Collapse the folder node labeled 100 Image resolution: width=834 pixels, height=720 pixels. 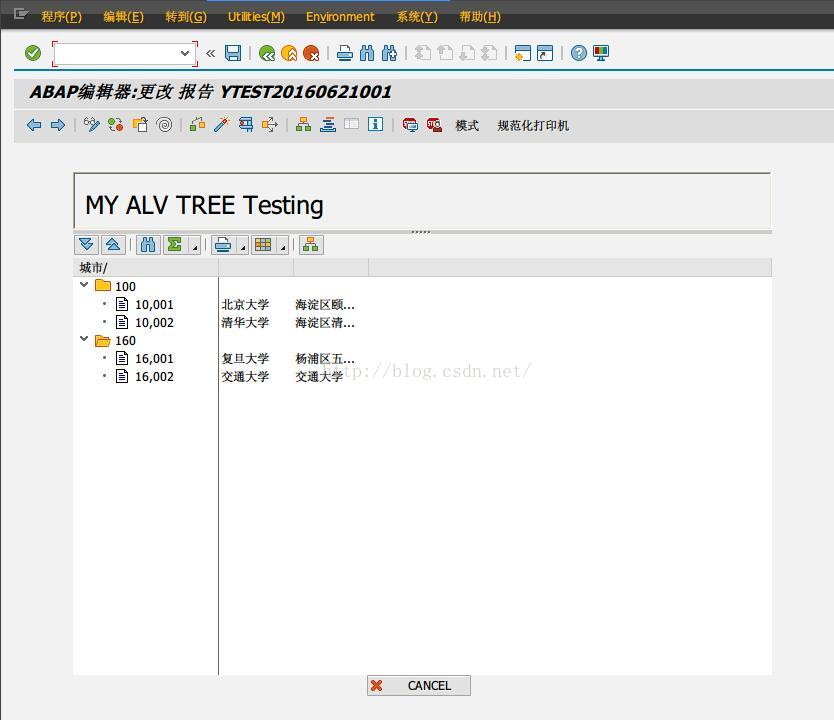coord(84,285)
